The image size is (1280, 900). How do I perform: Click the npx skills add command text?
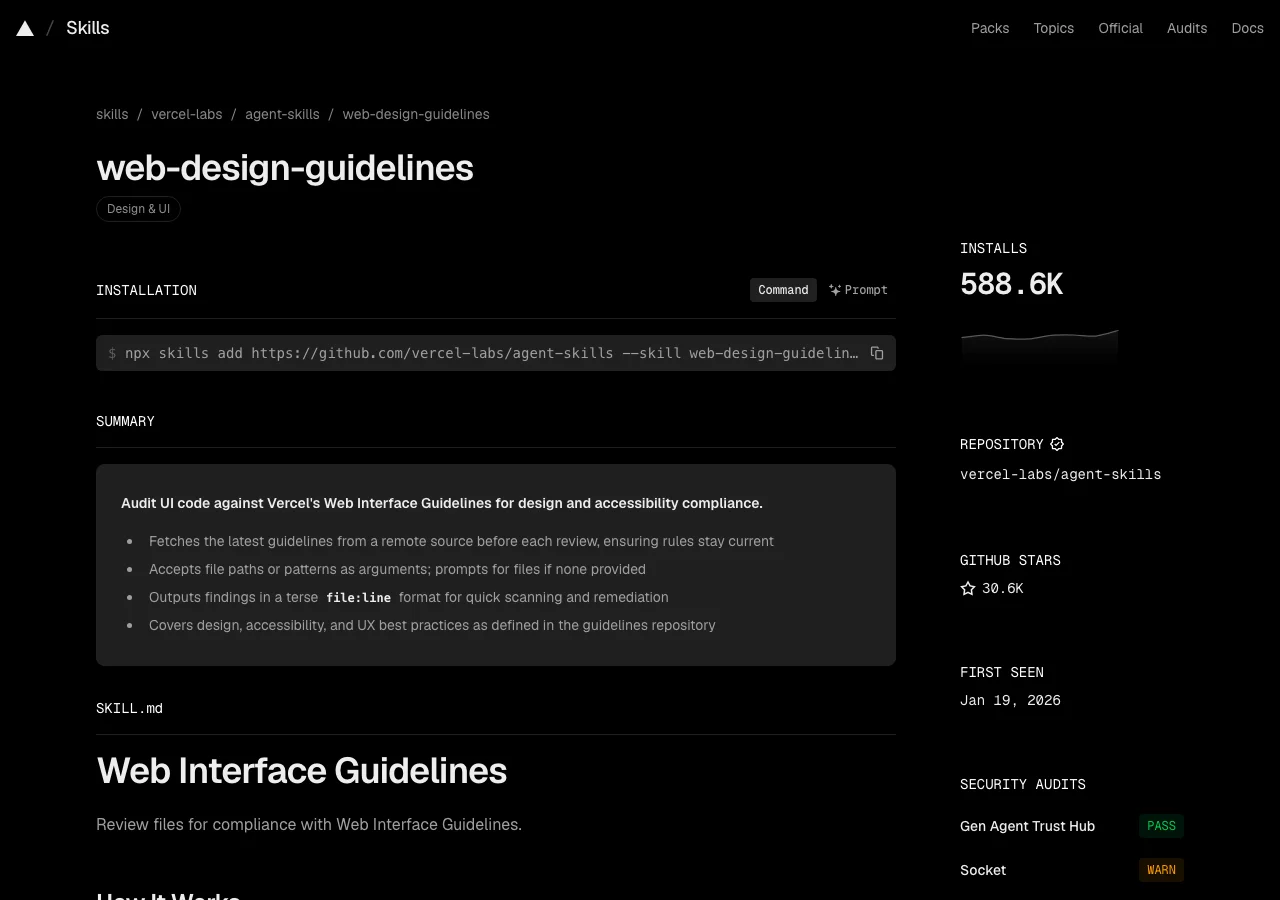(491, 353)
